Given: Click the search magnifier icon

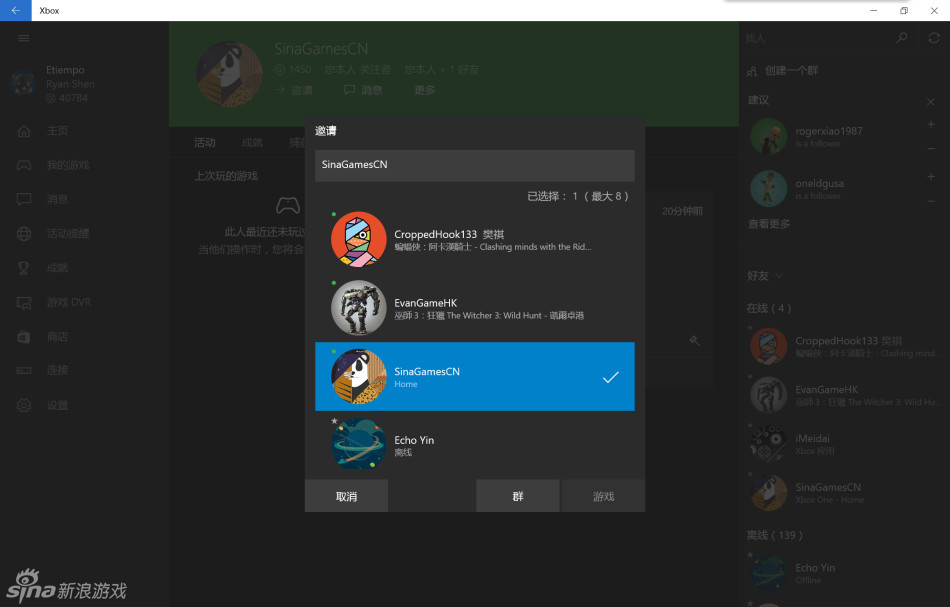Looking at the screenshot, I should 902,38.
